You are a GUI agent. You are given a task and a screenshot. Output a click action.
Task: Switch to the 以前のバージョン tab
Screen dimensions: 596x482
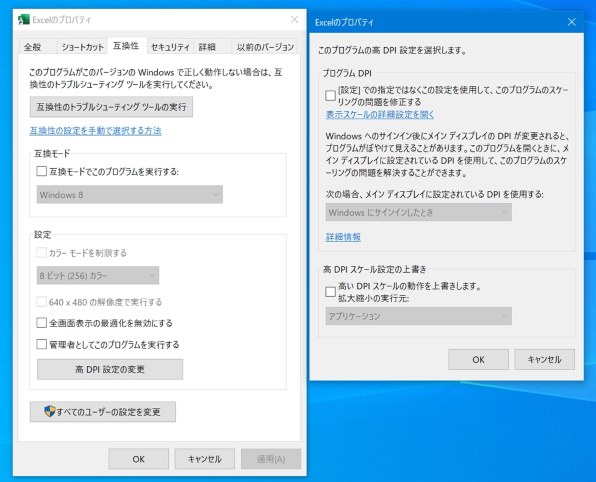(x=265, y=47)
